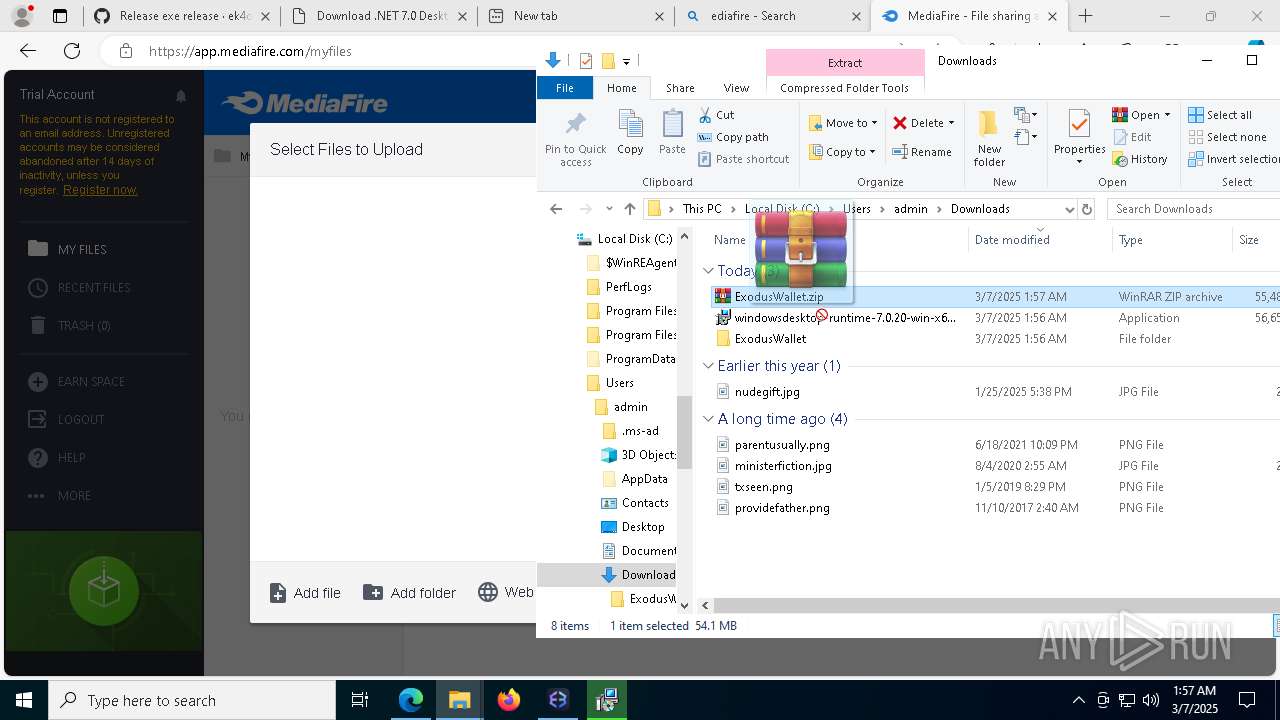This screenshot has height=720, width=1280.
Task: Click the Up one level arrow
Action: [629, 209]
